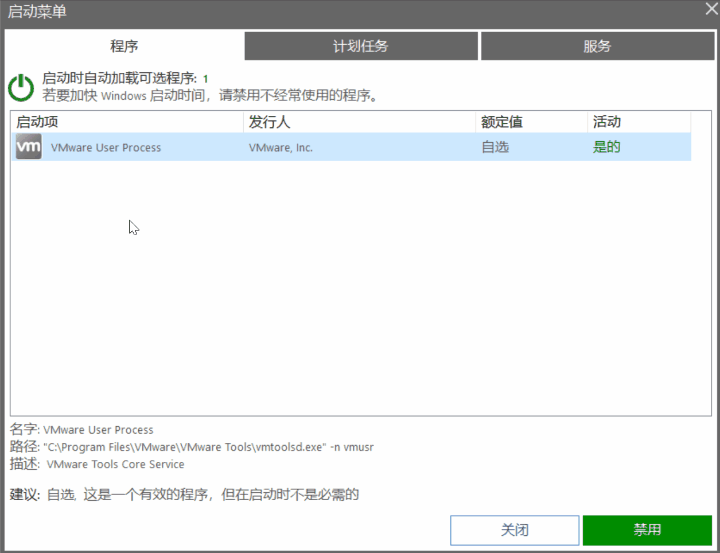Click the 自选 rating cell
Viewport: 720px width, 553px height.
pos(495,147)
